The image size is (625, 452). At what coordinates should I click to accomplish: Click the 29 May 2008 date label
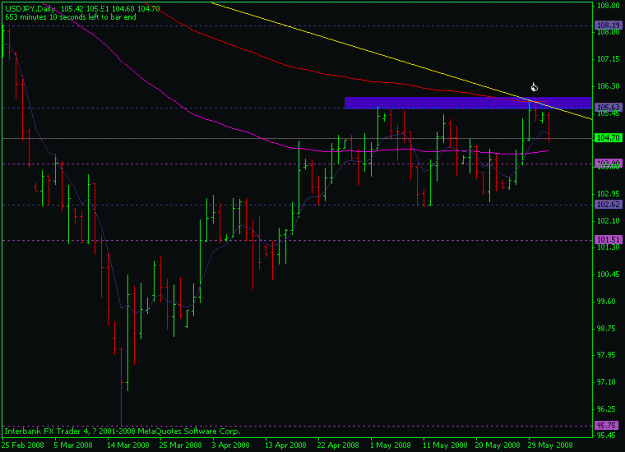550,445
